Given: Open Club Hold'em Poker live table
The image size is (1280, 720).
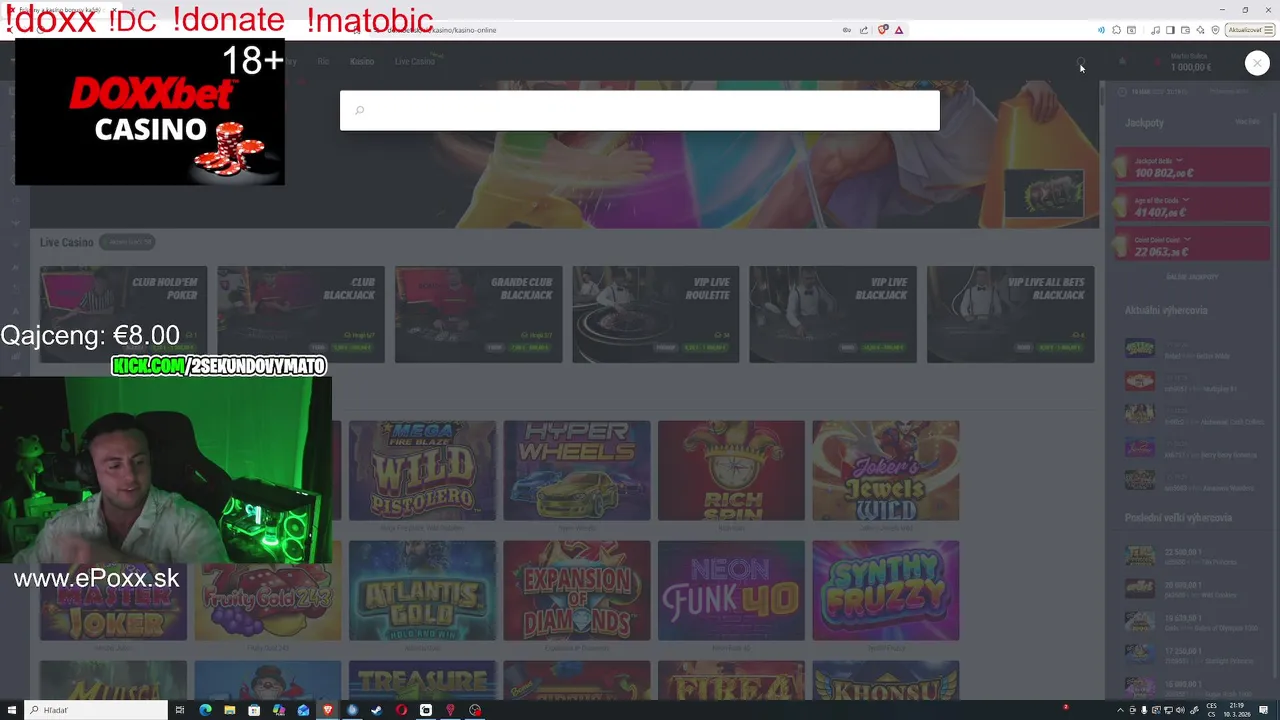Looking at the screenshot, I should coord(123,314).
